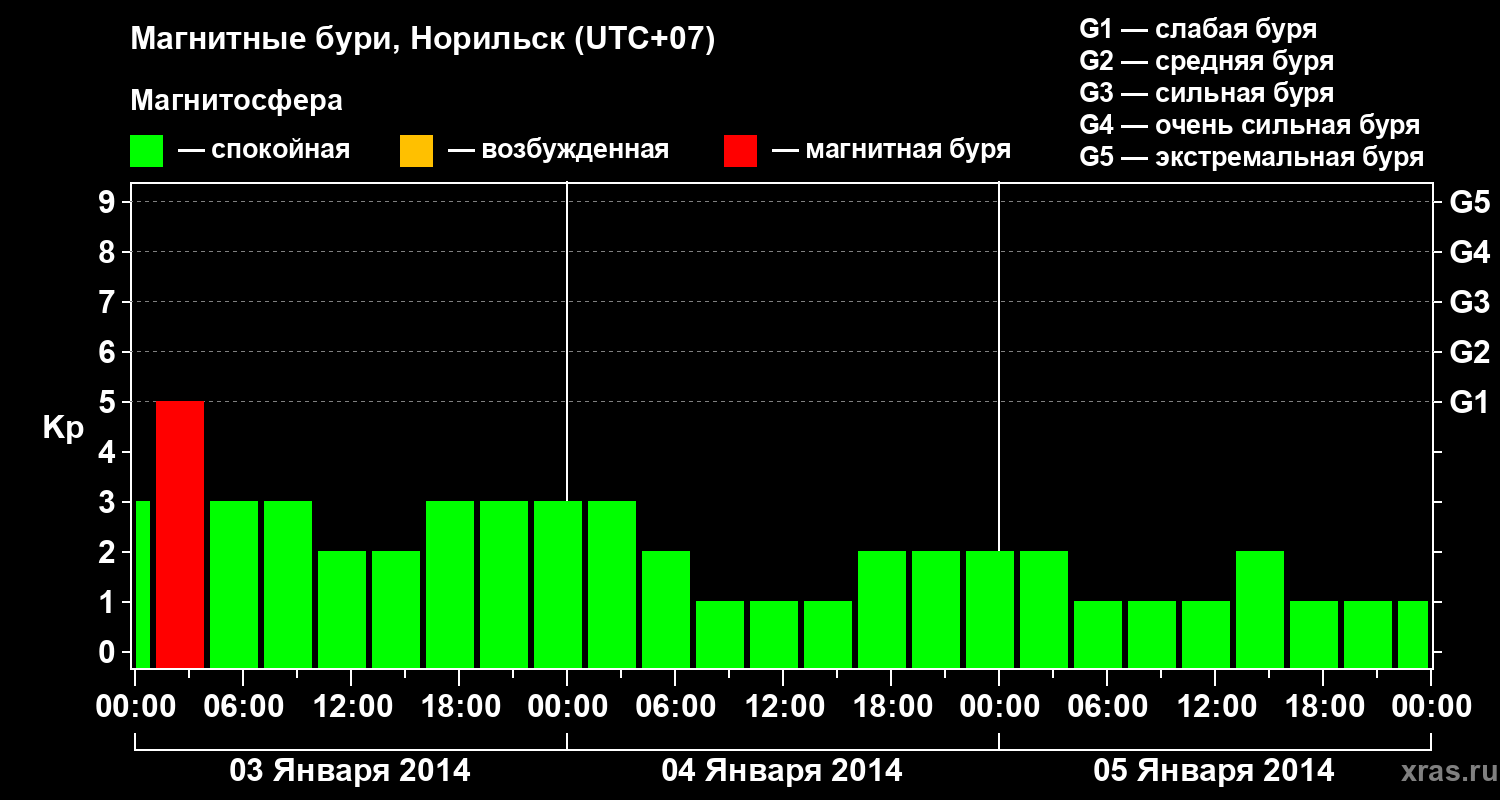Click the '12:00' label above 03 Января
The width and height of the screenshot is (1500, 800).
coord(351,707)
